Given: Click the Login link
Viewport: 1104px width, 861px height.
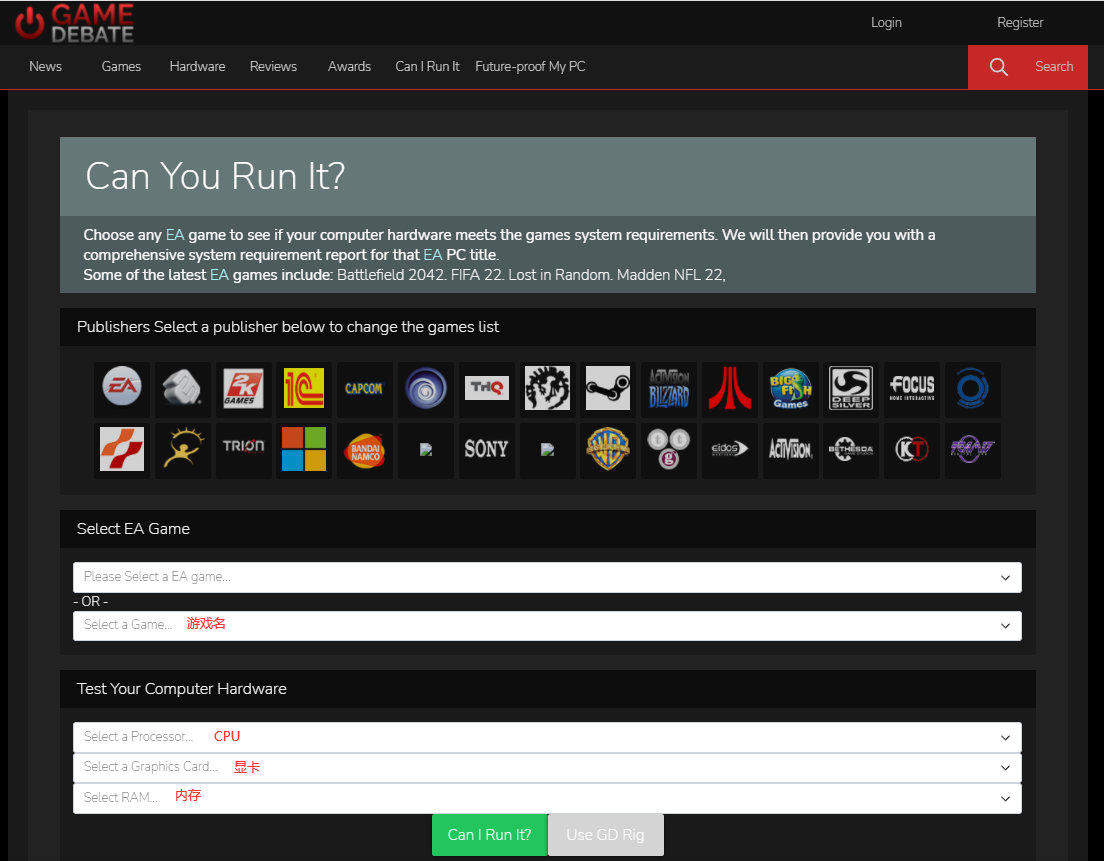Looking at the screenshot, I should (886, 23).
